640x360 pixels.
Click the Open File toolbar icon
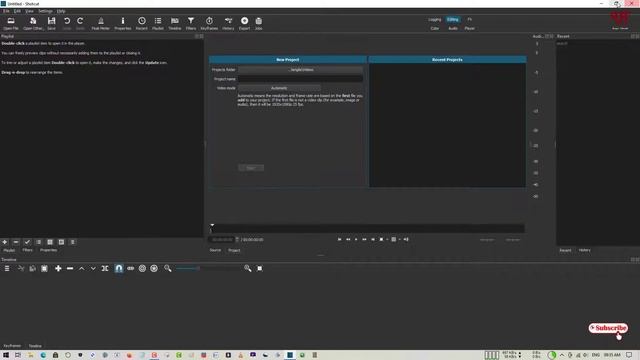click(x=11, y=23)
